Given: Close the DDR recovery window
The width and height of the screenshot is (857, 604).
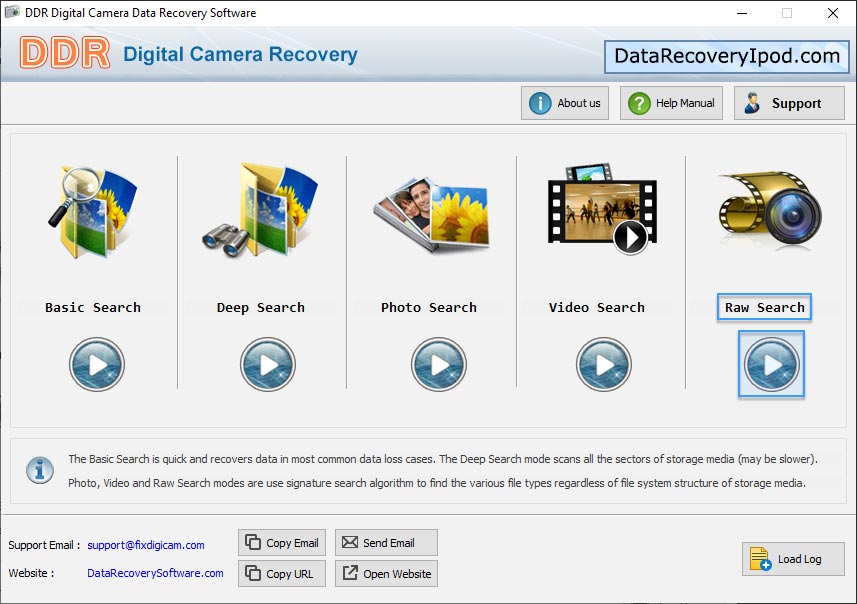Looking at the screenshot, I should [833, 13].
